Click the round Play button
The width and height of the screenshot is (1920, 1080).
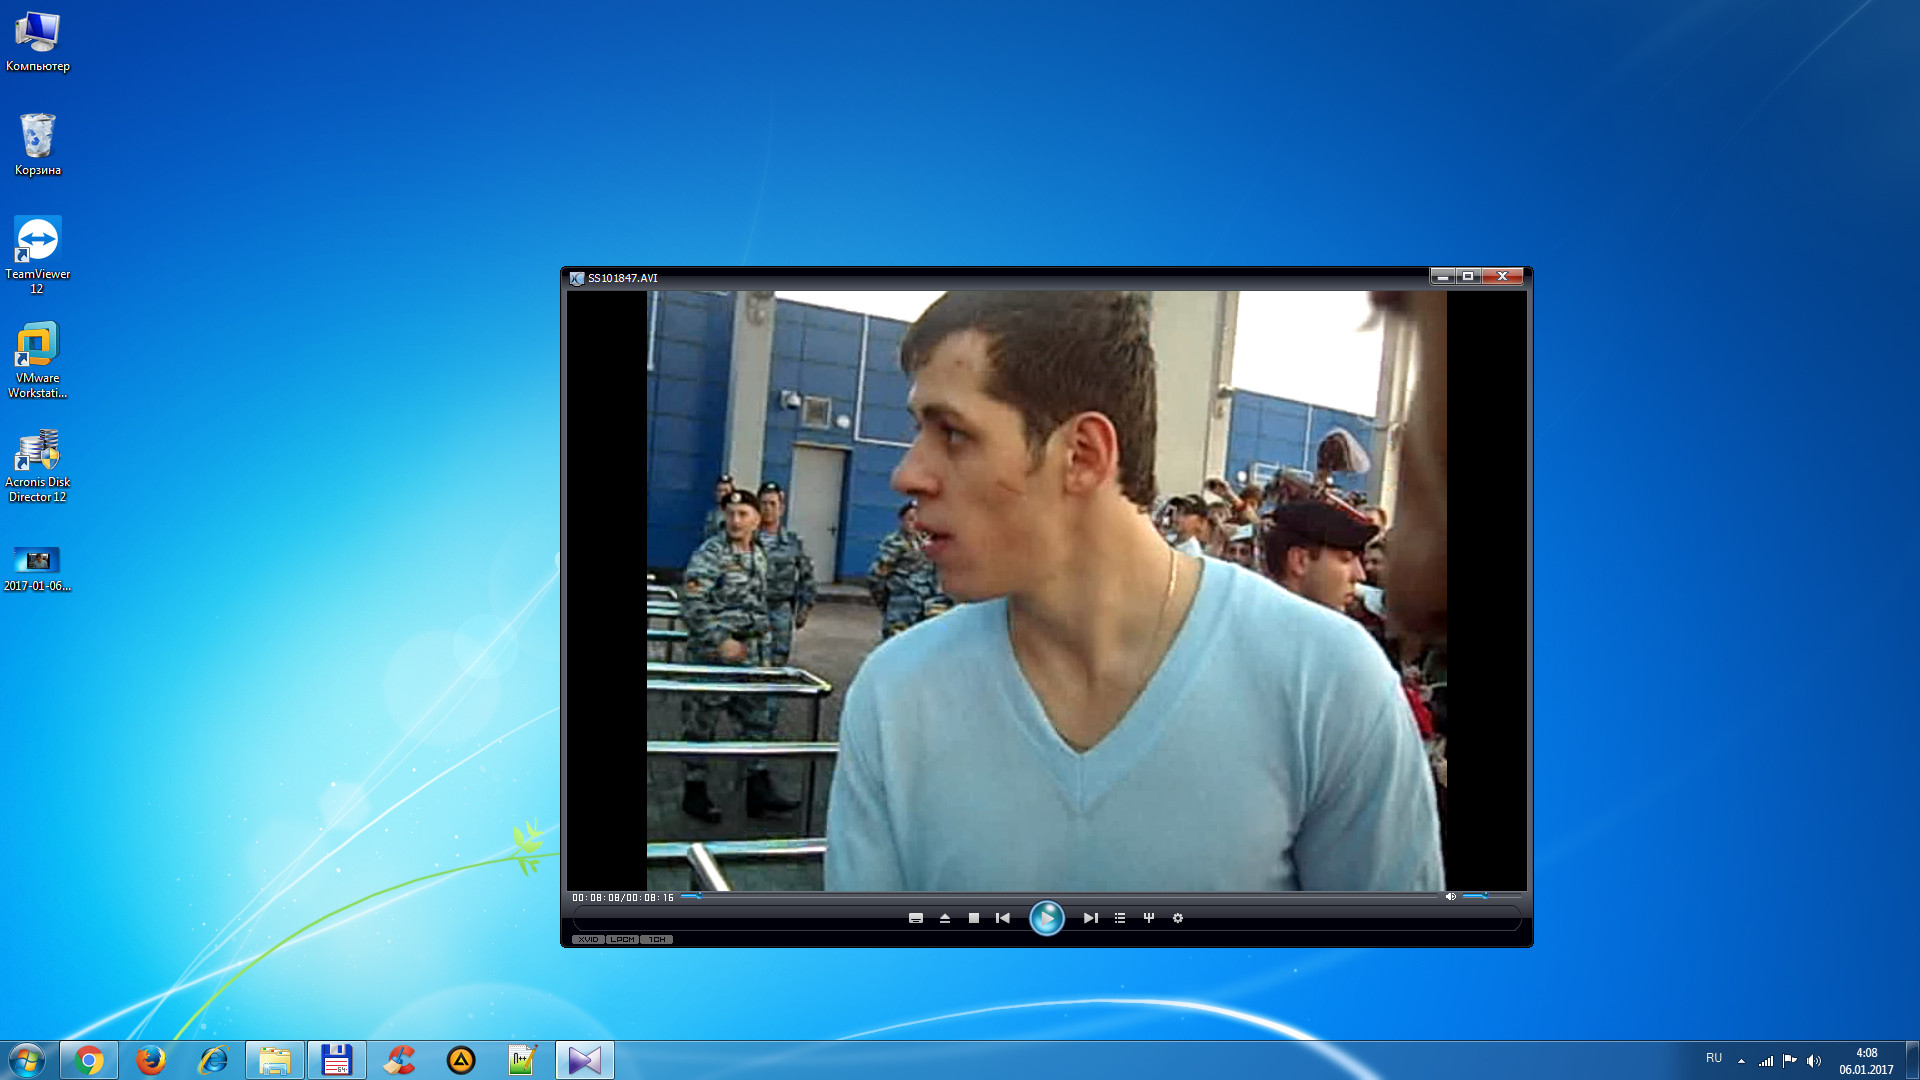pyautogui.click(x=1046, y=918)
